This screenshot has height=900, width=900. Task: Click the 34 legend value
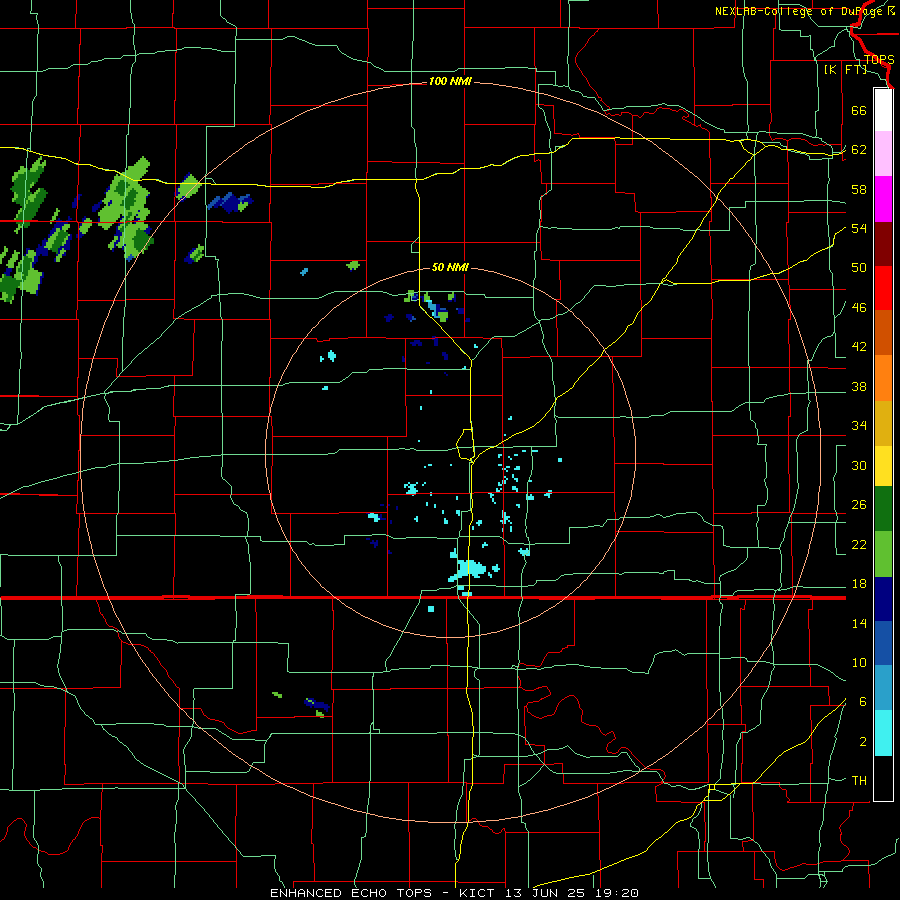pos(859,425)
